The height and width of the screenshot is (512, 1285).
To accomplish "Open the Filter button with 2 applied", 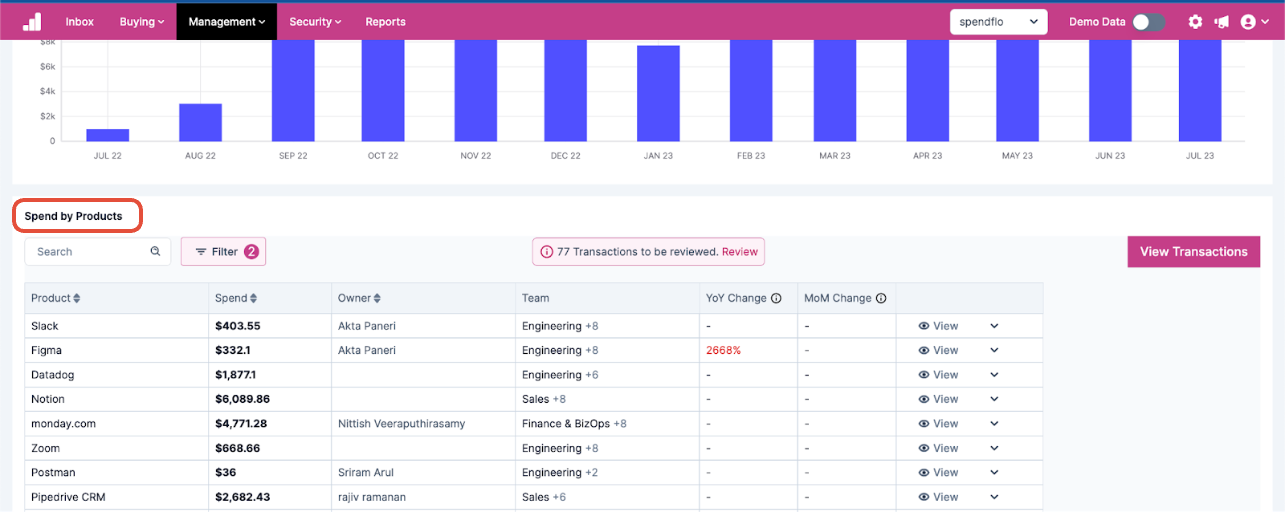I will coord(223,252).
